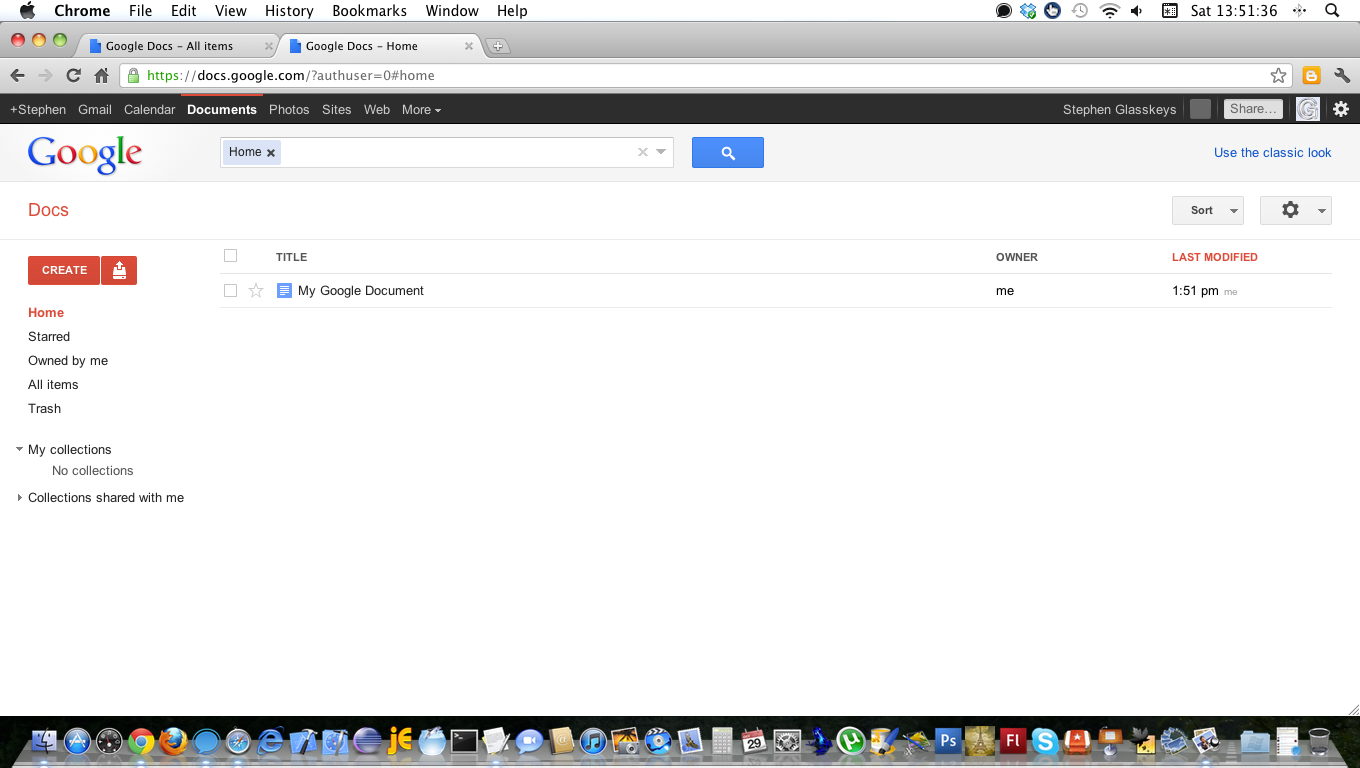Star the My Google Document item
The width and height of the screenshot is (1360, 768).
256,291
